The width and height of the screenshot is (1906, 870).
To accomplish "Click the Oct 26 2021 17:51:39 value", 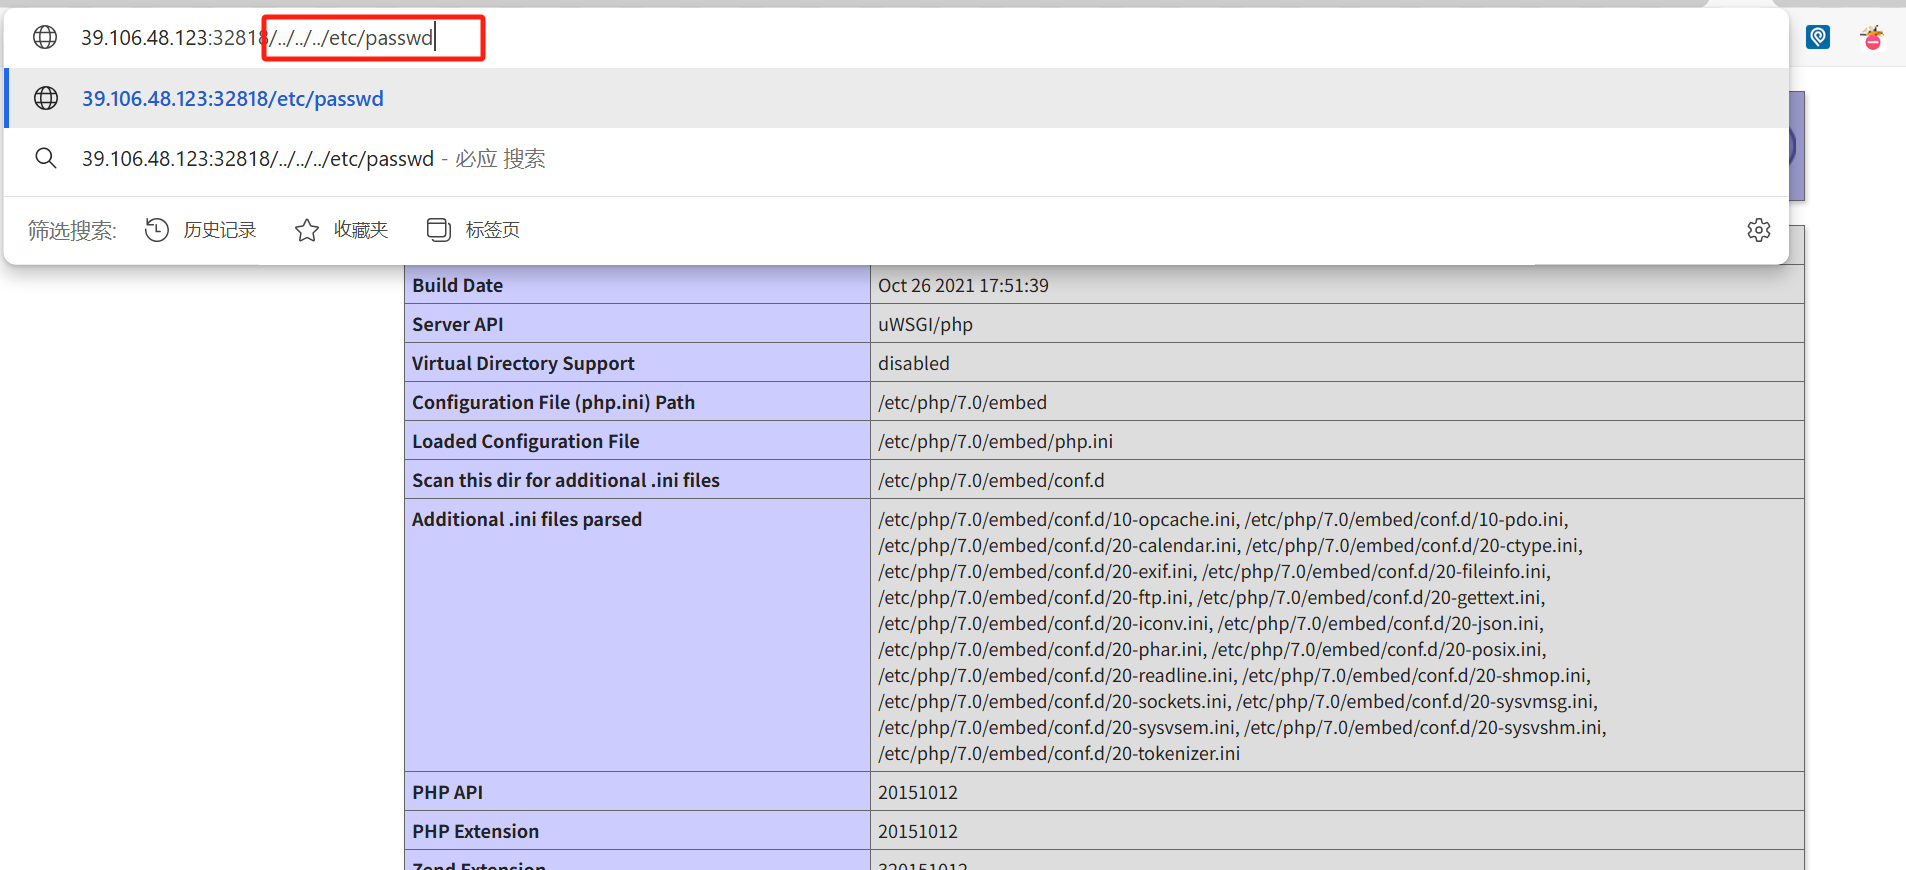I will (963, 286).
